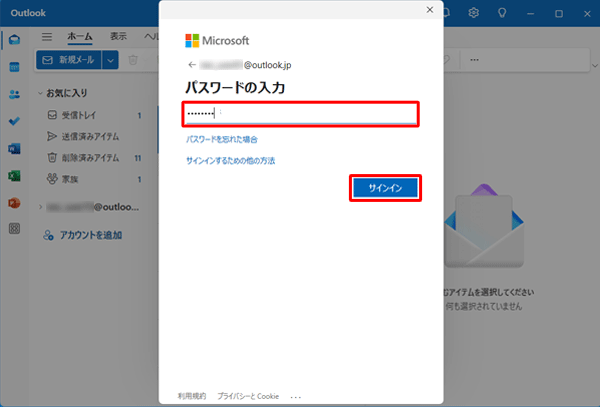Switch to the ホーム tab
600x407 pixels.
80,36
